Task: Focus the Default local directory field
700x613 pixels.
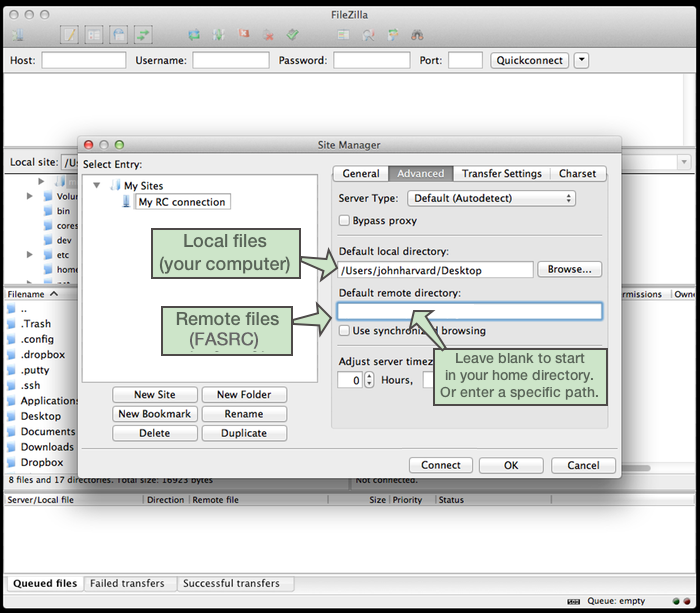Action: click(435, 270)
